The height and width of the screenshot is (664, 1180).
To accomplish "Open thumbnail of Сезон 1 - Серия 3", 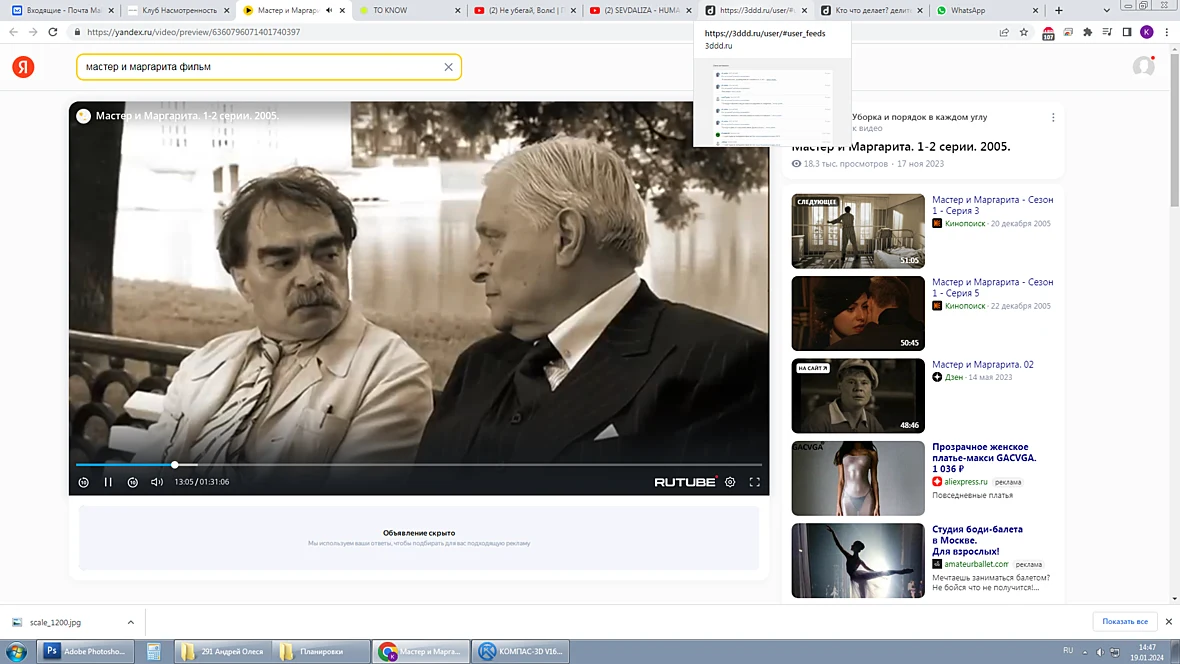I will click(858, 231).
